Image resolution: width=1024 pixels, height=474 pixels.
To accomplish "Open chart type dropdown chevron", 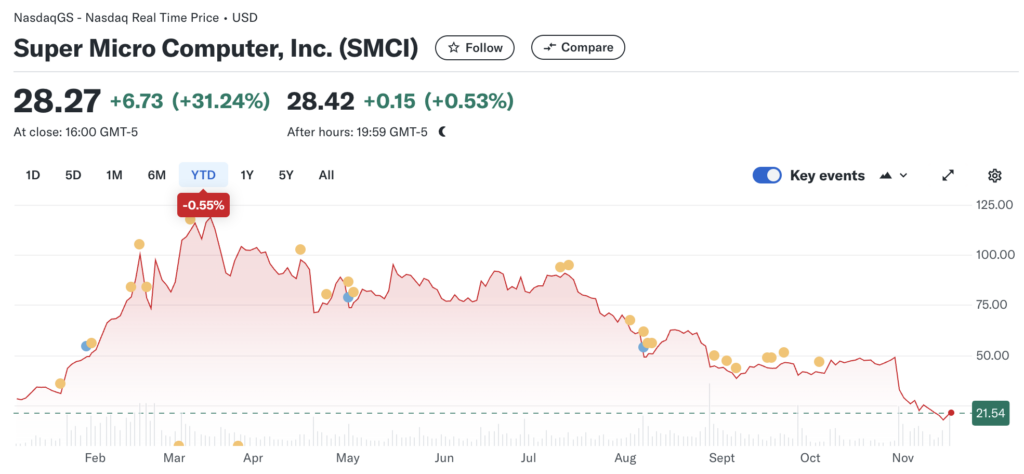I will [904, 175].
